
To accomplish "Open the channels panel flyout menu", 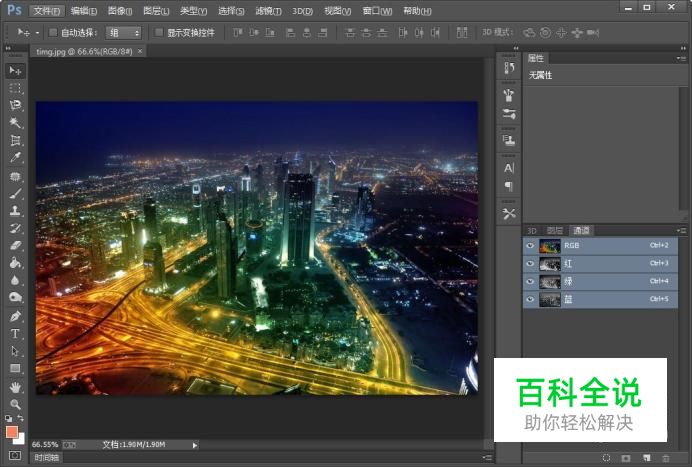I will (681, 230).
